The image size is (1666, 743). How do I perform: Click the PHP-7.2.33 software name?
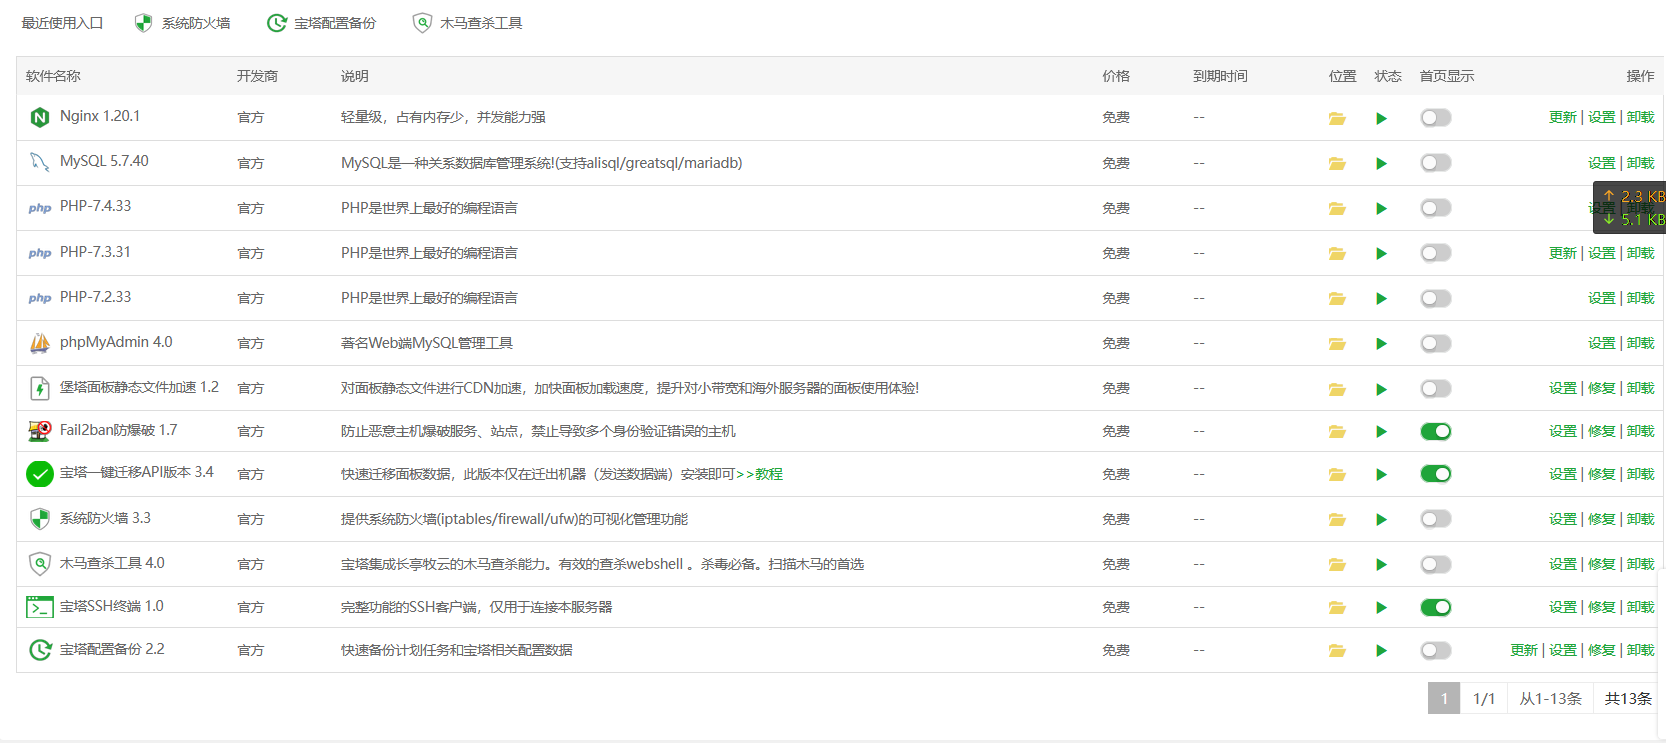click(95, 297)
